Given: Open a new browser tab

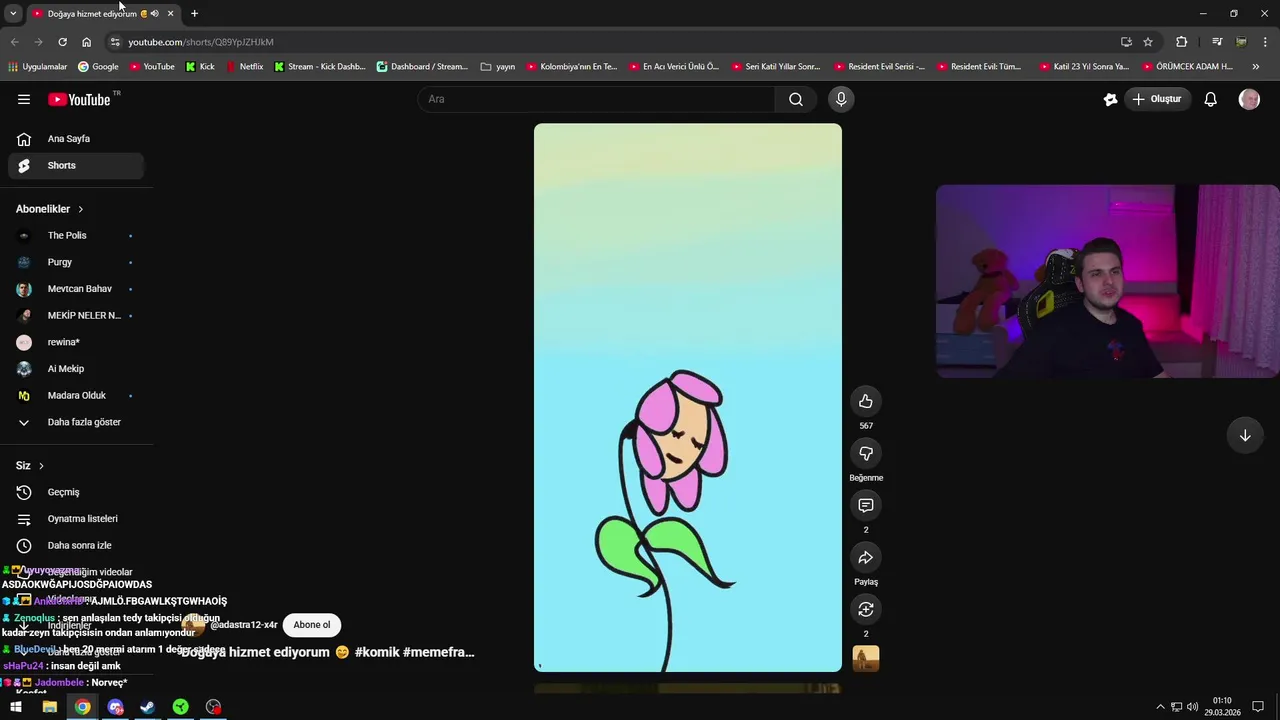Looking at the screenshot, I should click(x=194, y=14).
